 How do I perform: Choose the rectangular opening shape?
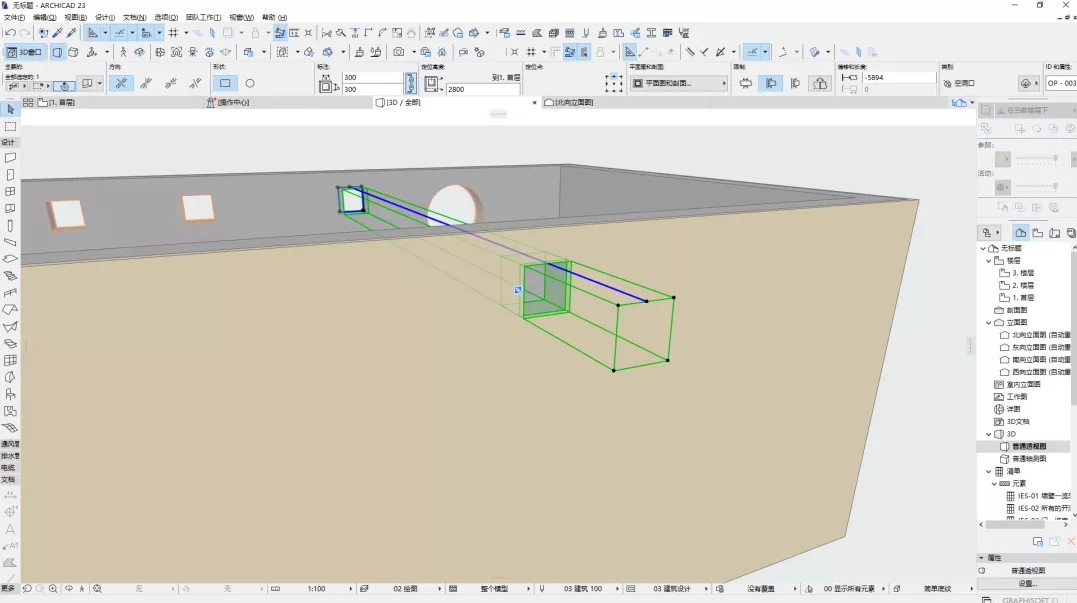point(225,84)
